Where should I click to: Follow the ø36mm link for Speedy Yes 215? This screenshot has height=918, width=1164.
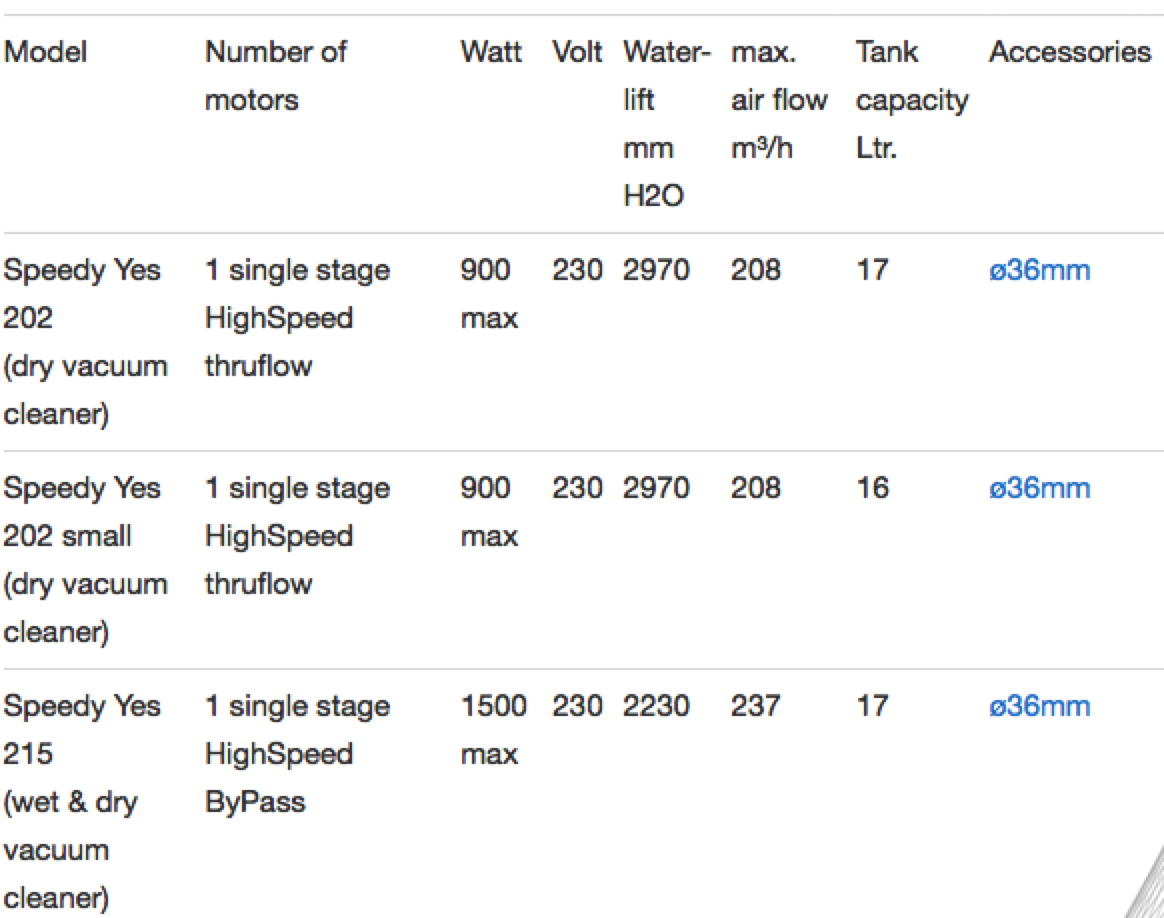click(x=1039, y=706)
